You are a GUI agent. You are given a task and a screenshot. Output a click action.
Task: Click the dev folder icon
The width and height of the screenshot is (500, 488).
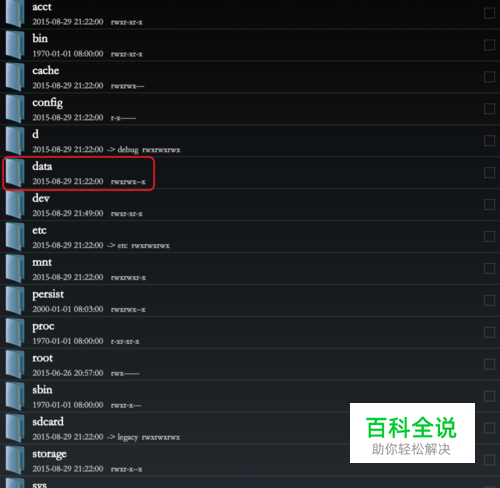[15, 205]
